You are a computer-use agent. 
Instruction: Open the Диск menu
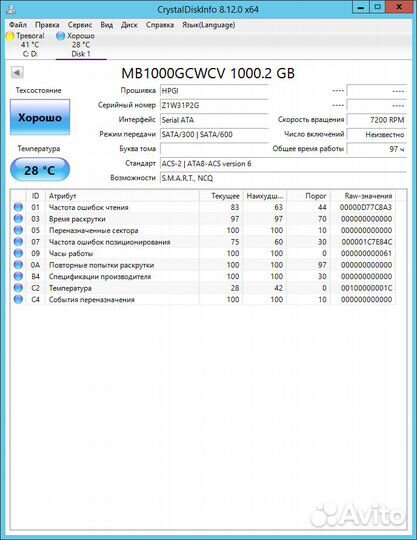pos(129,25)
